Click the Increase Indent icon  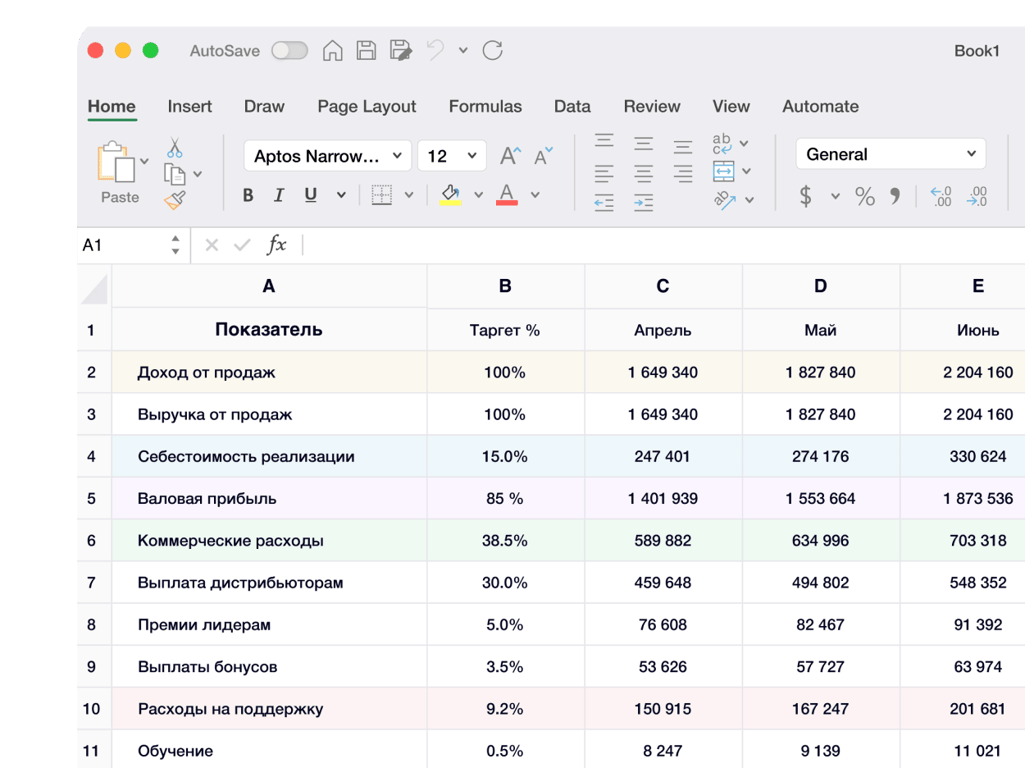click(x=643, y=203)
